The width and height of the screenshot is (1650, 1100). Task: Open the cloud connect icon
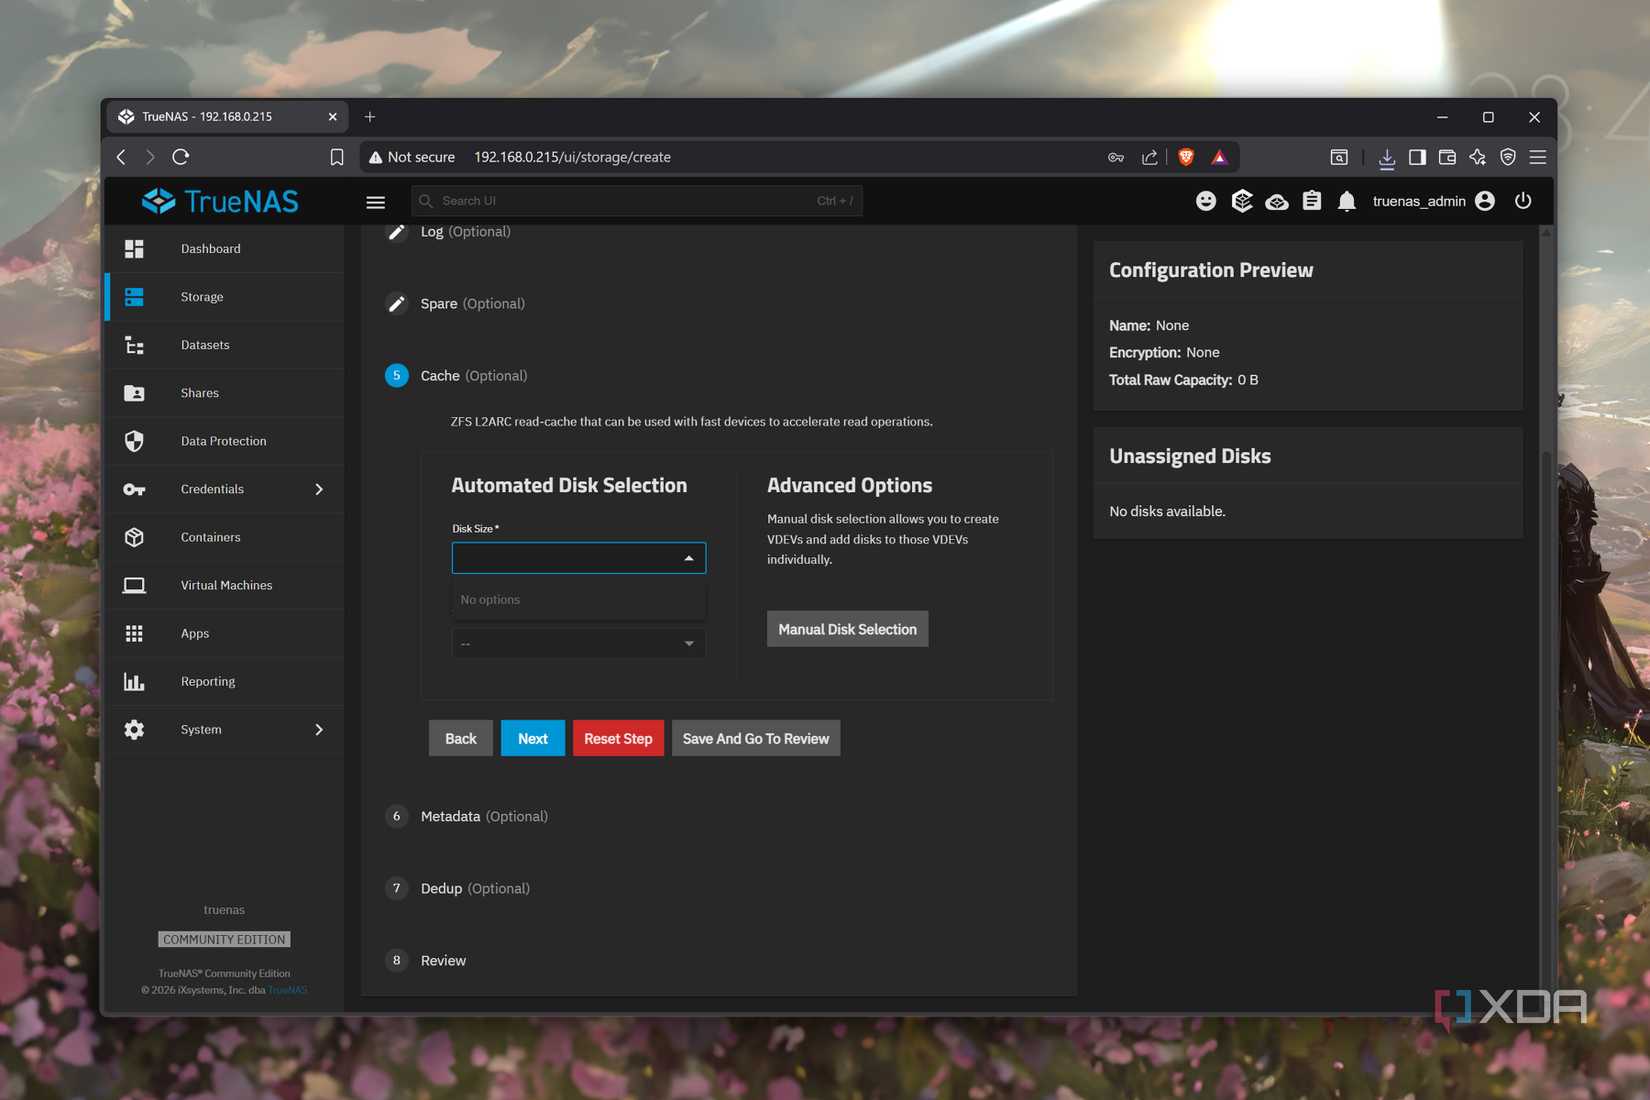[1277, 202]
